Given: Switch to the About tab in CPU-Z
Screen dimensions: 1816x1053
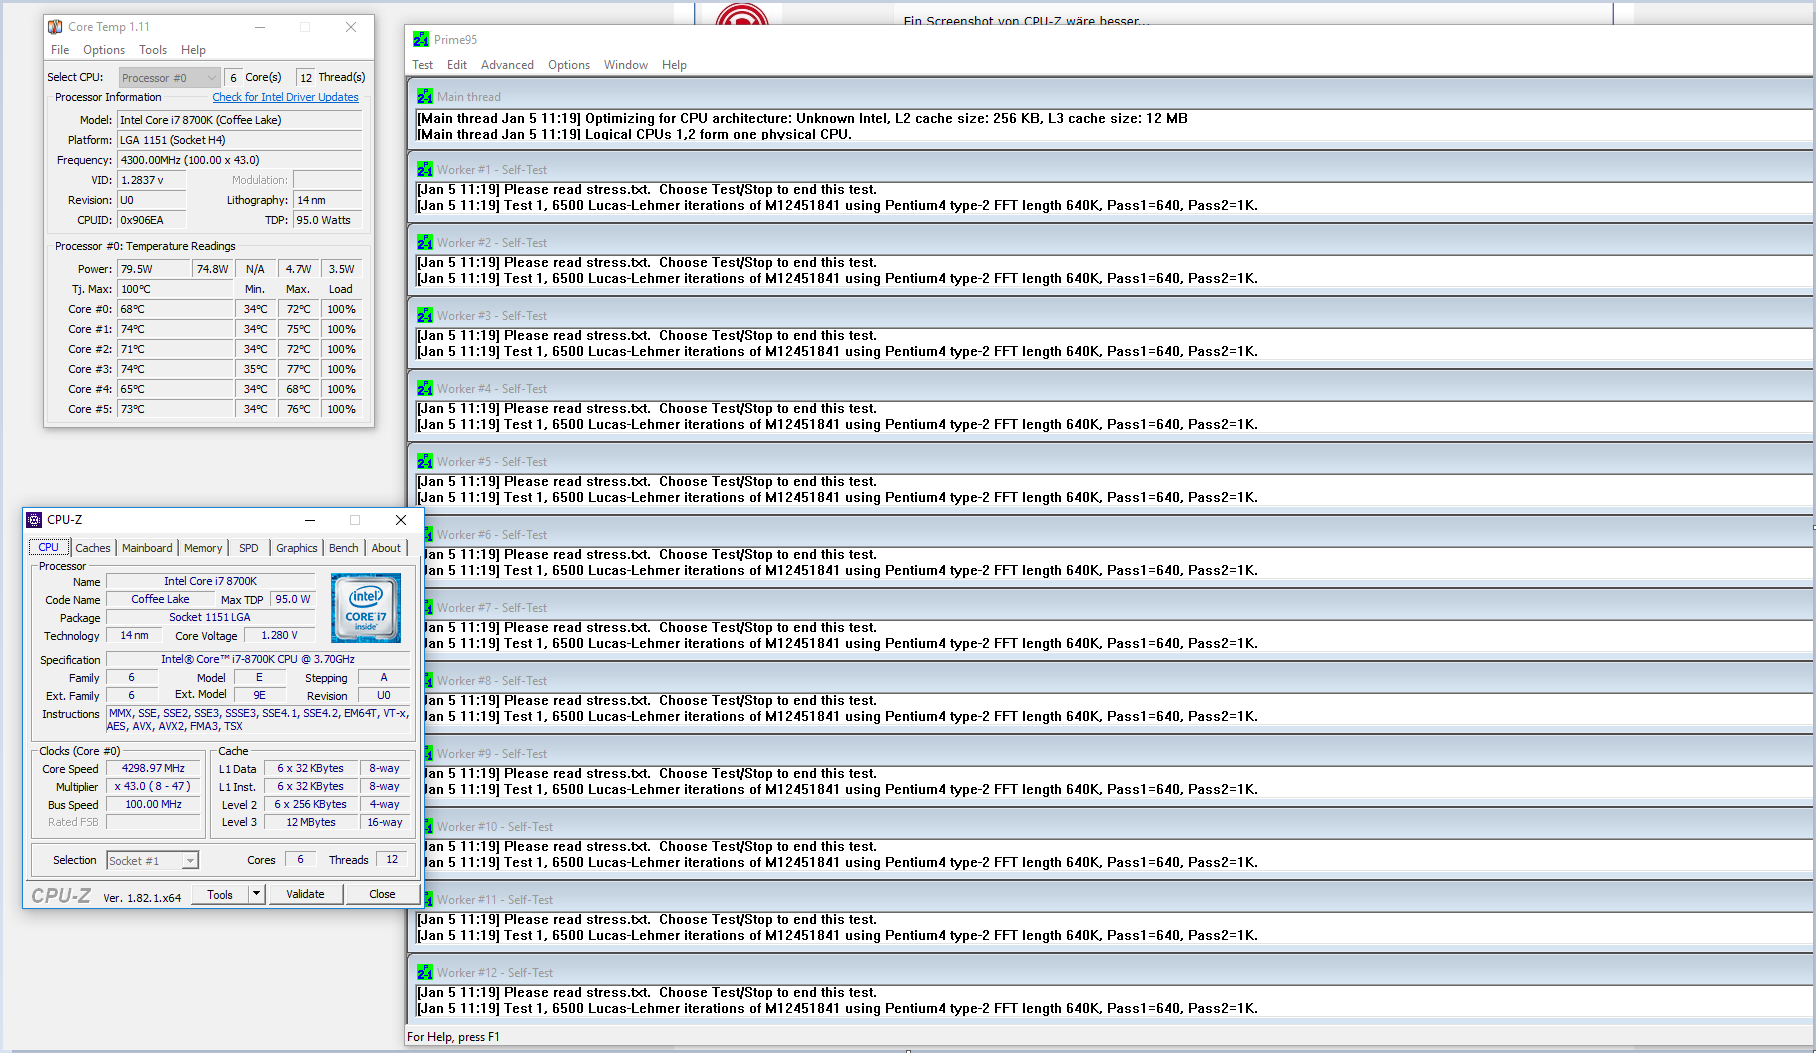Looking at the screenshot, I should [x=386, y=548].
